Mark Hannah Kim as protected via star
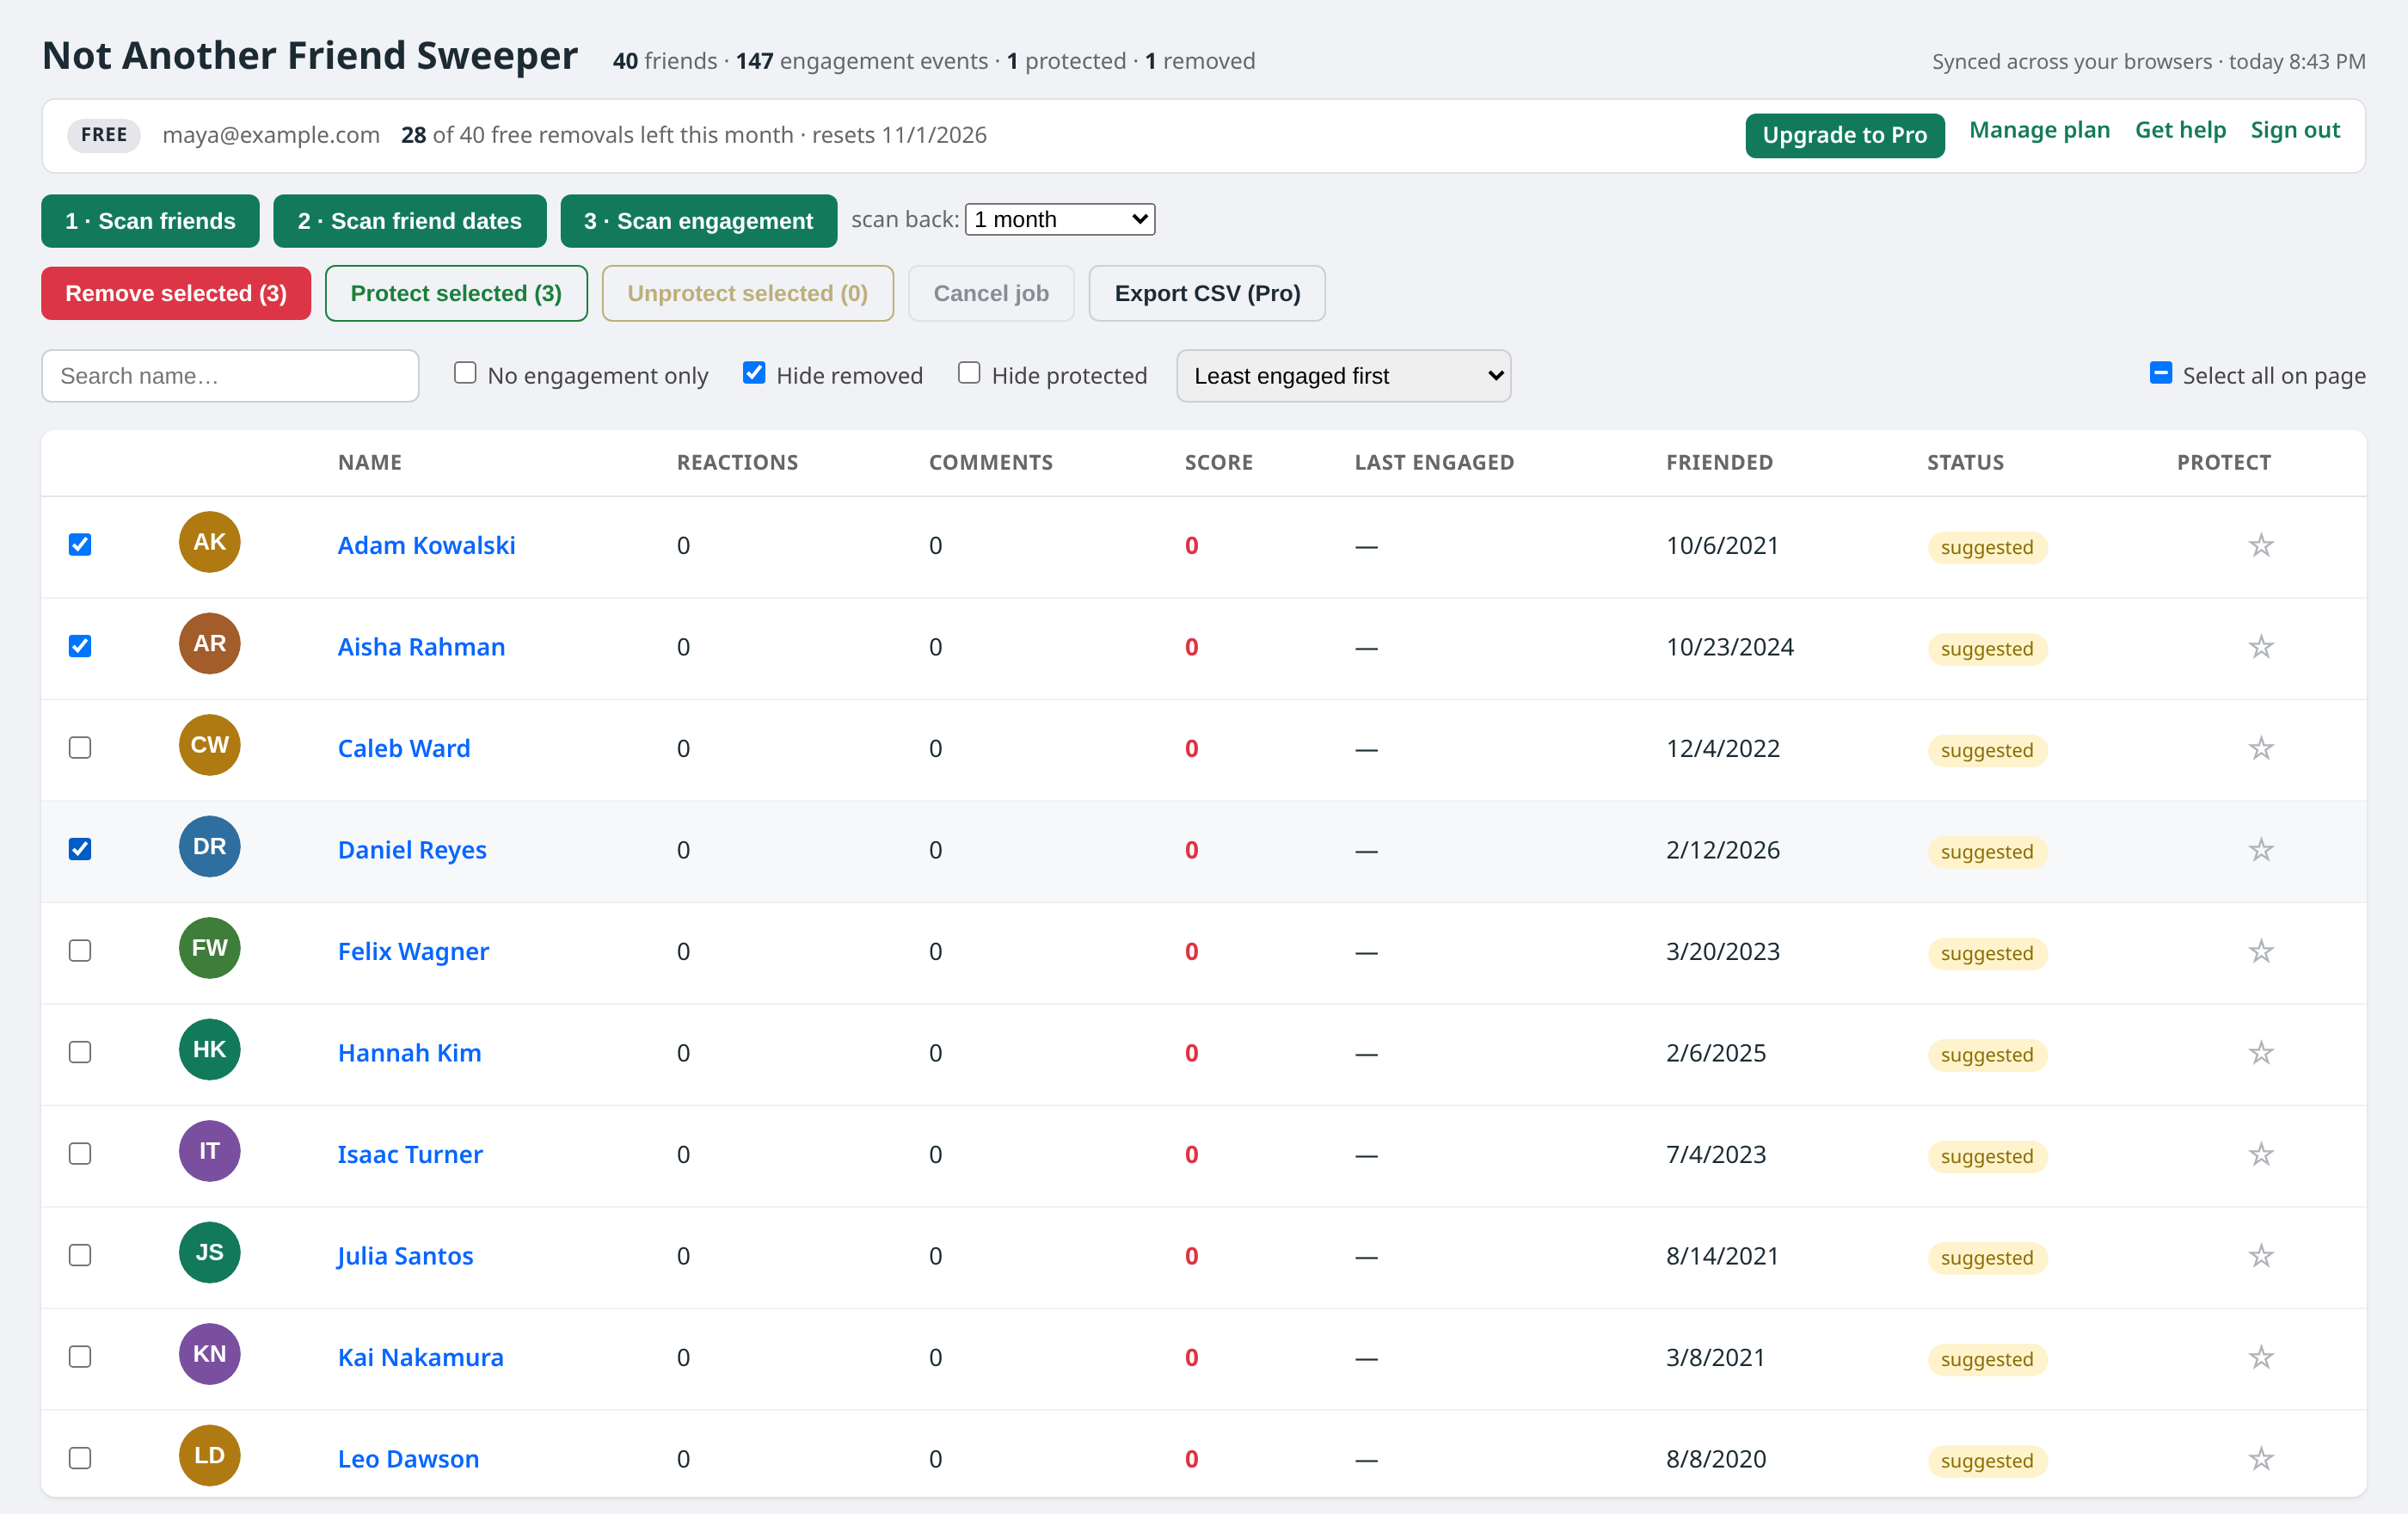This screenshot has width=2408, height=1514. coord(2260,1053)
